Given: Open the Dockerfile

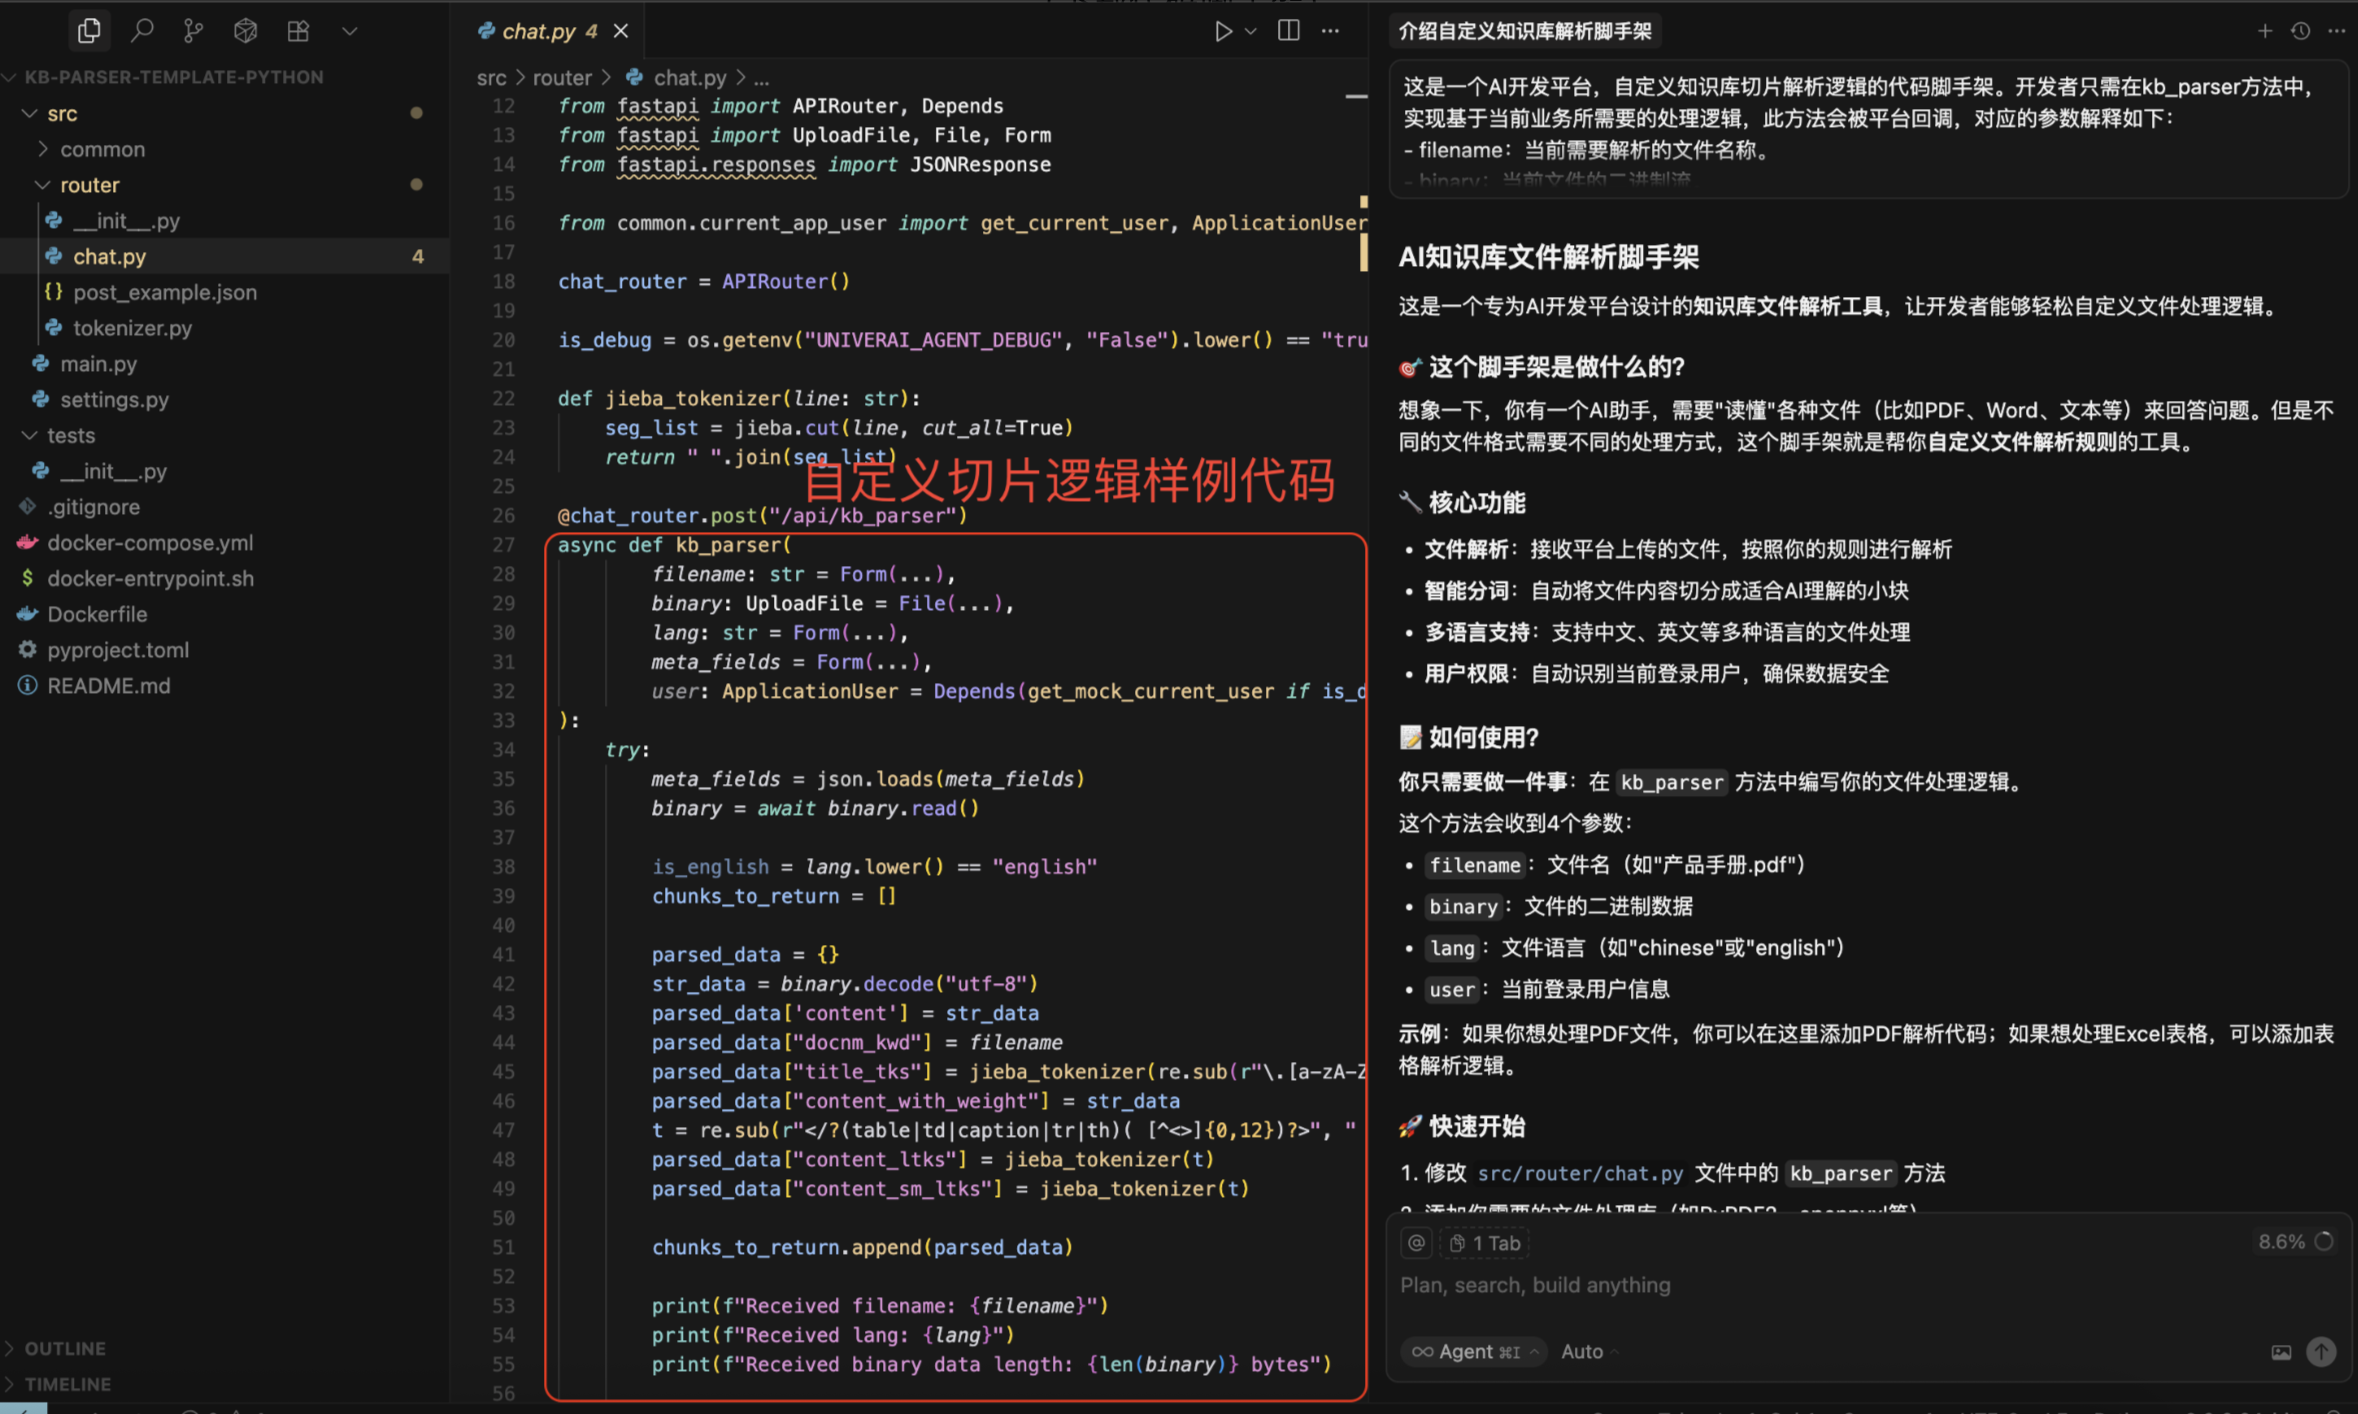Looking at the screenshot, I should (97, 615).
